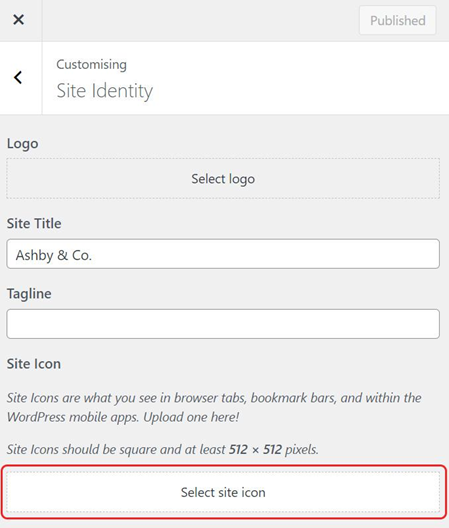Place cursor after 'Ashby & Co.' text
The width and height of the screenshot is (449, 528).
[x=94, y=255]
